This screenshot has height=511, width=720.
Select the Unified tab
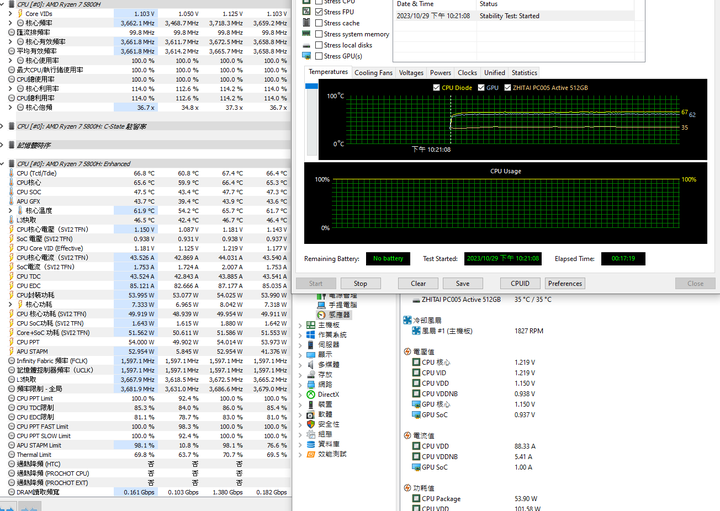coord(495,73)
